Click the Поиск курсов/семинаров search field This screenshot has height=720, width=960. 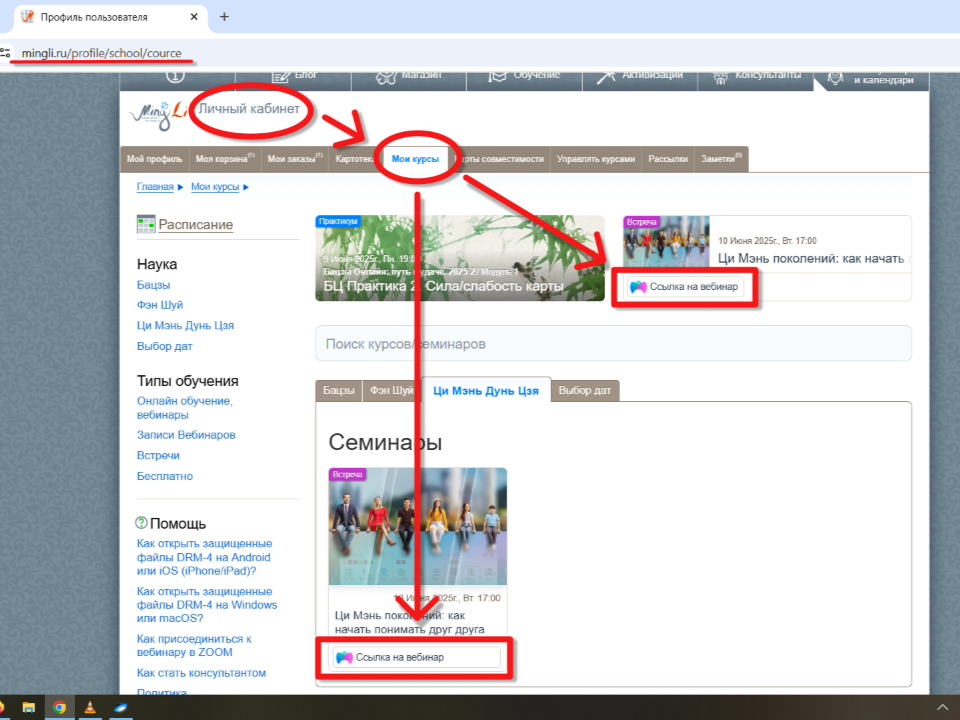pos(613,344)
